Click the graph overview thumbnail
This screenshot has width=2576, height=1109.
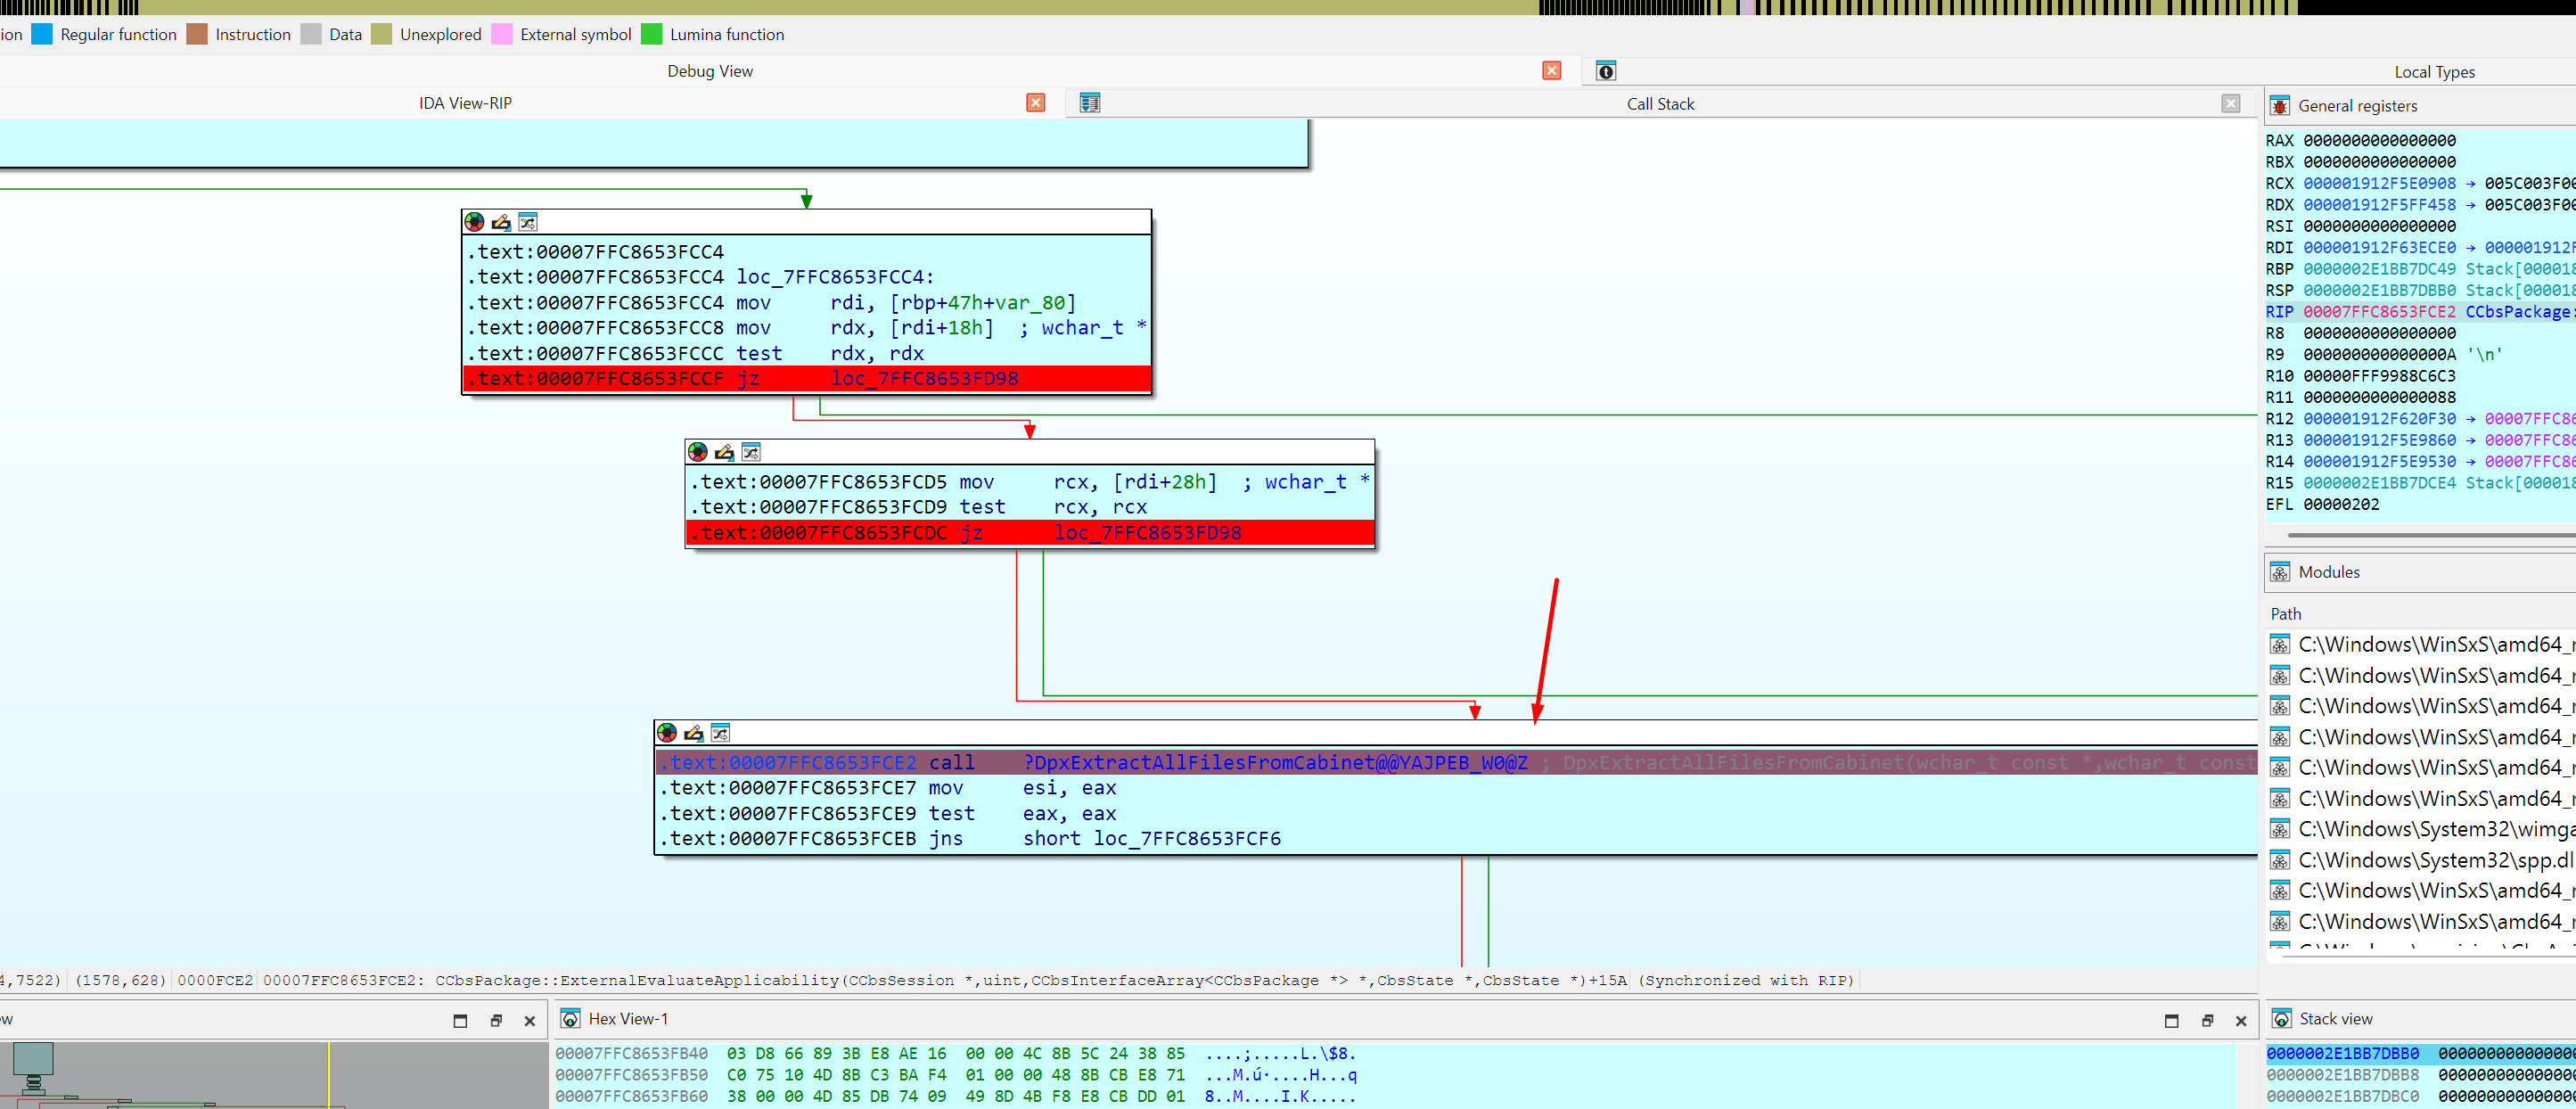tap(272, 1075)
